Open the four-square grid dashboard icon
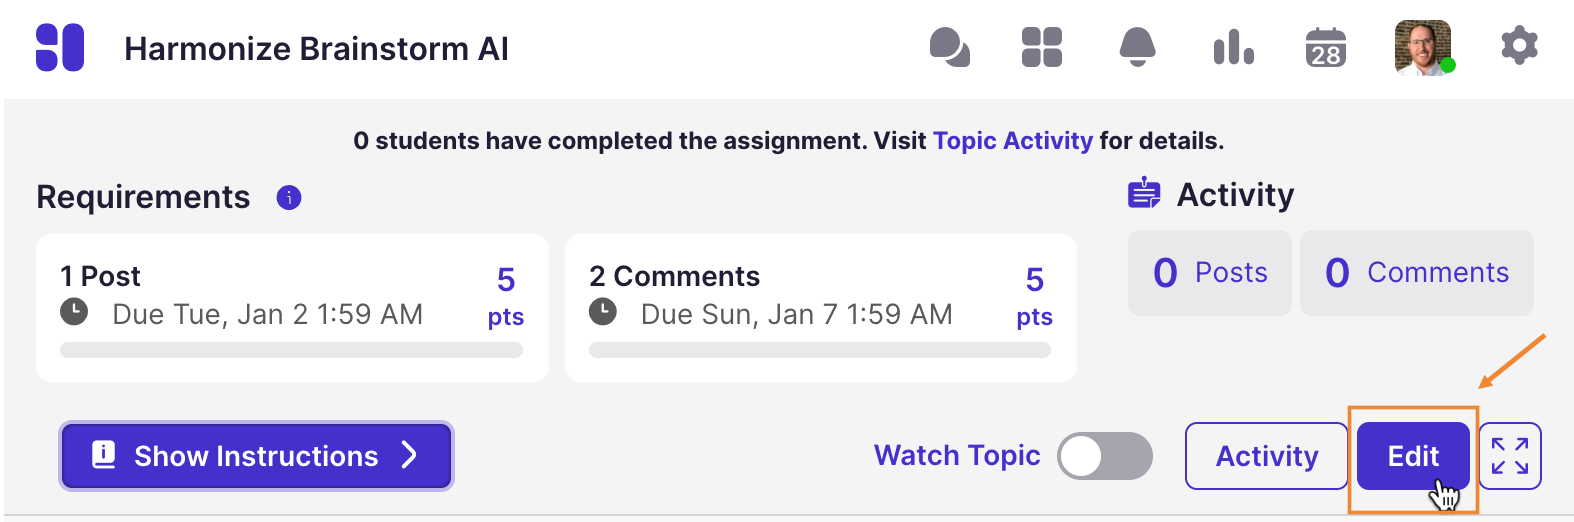 click(1041, 47)
